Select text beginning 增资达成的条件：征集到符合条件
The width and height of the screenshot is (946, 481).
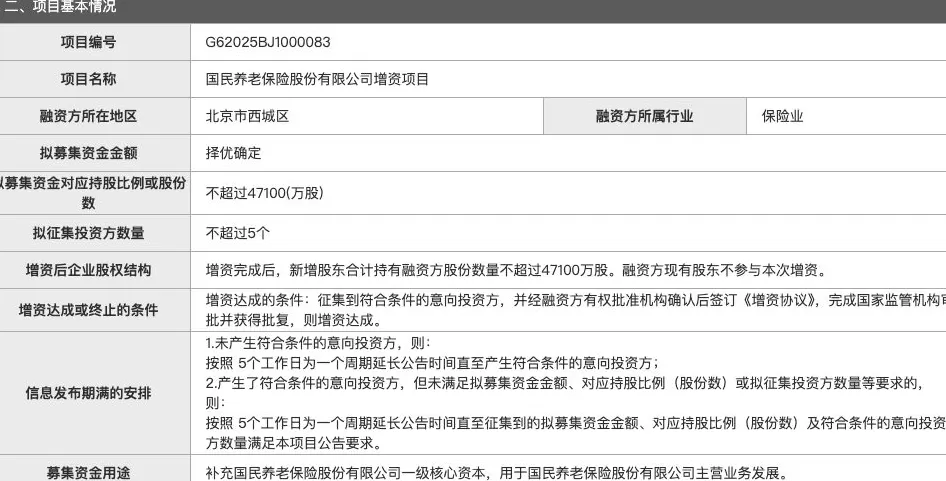576,300
